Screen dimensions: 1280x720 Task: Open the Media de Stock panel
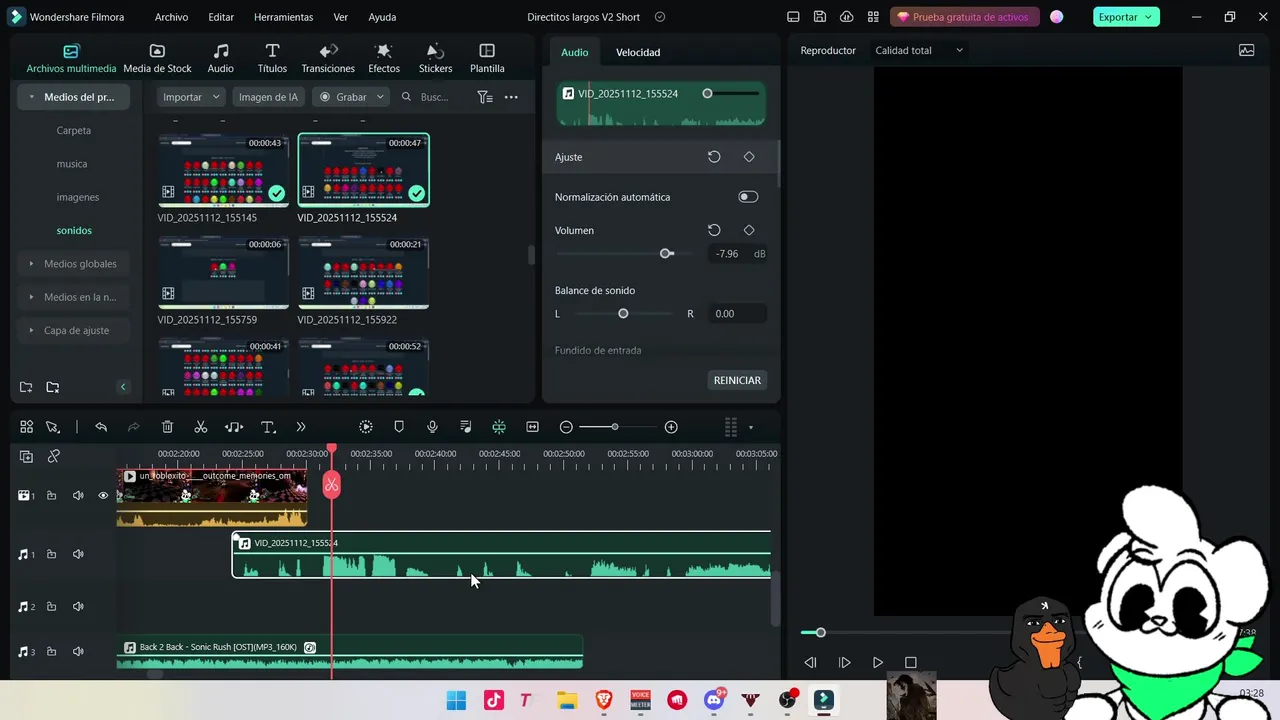coord(157,59)
